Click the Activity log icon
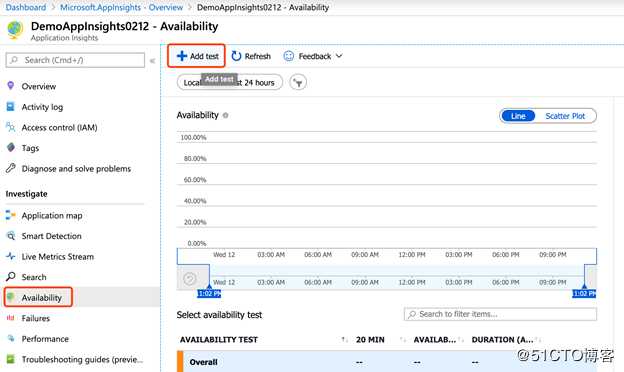Screen dimensions: 624x372 (x=10, y=107)
